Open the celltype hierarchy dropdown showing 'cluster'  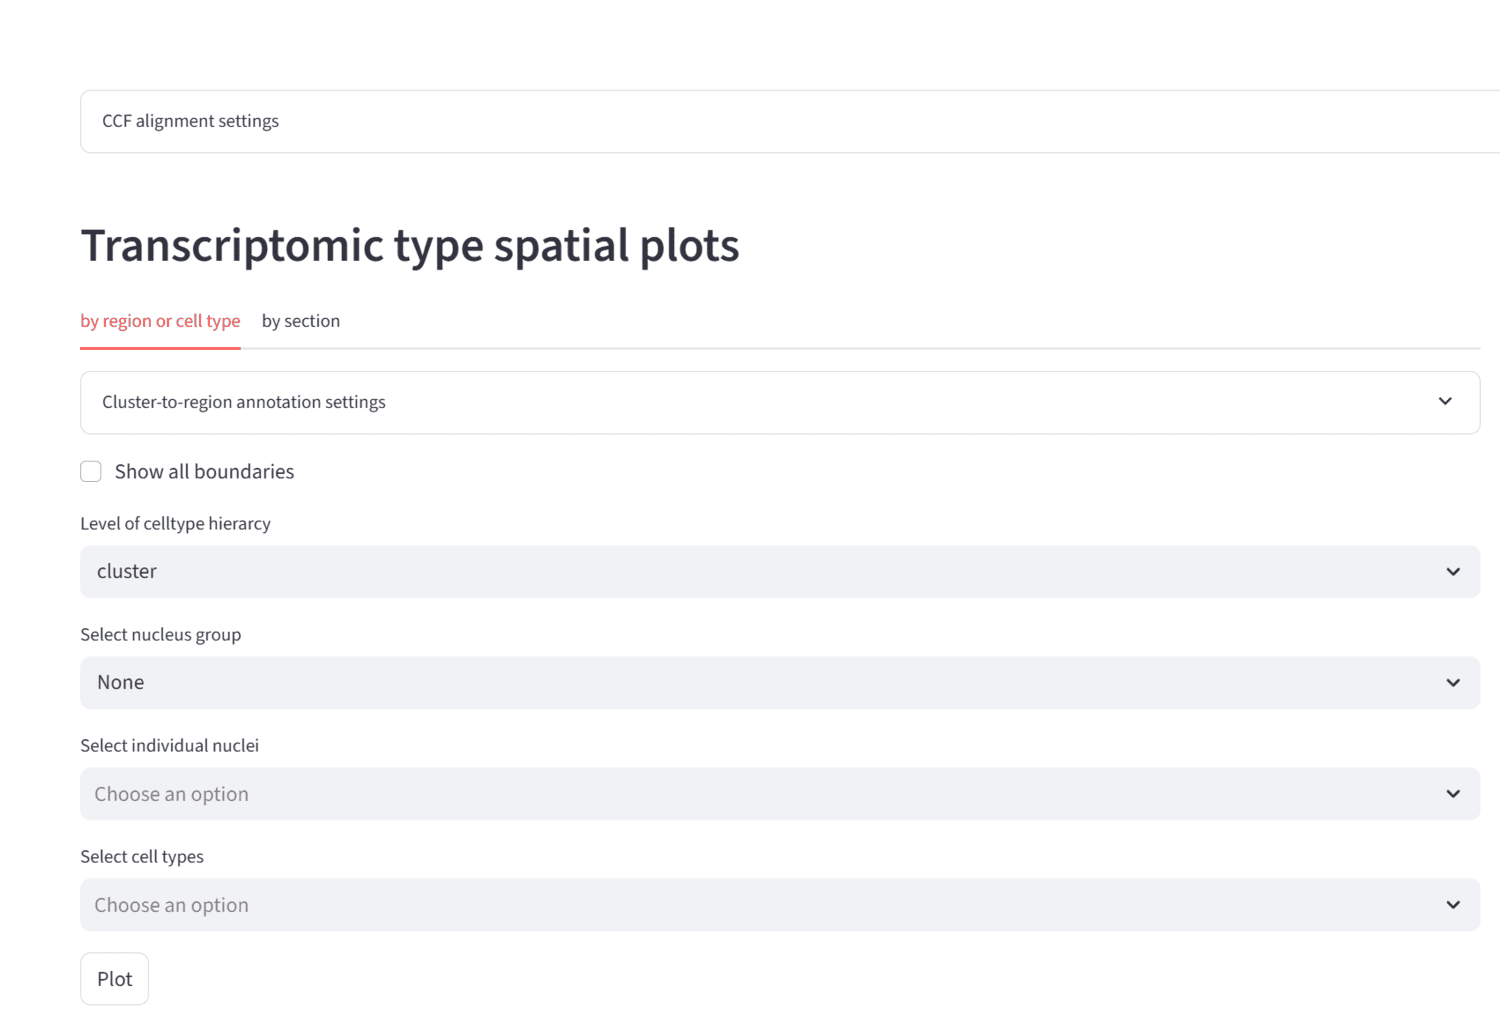point(760,572)
